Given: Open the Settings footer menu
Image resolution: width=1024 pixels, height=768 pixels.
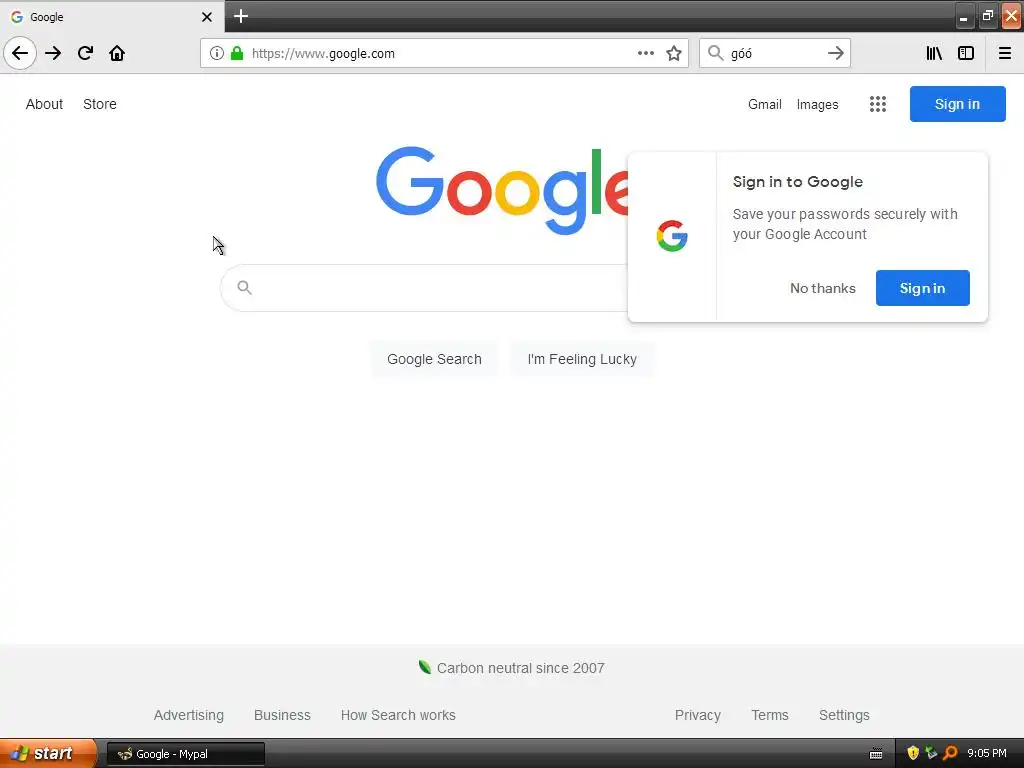Looking at the screenshot, I should [844, 715].
